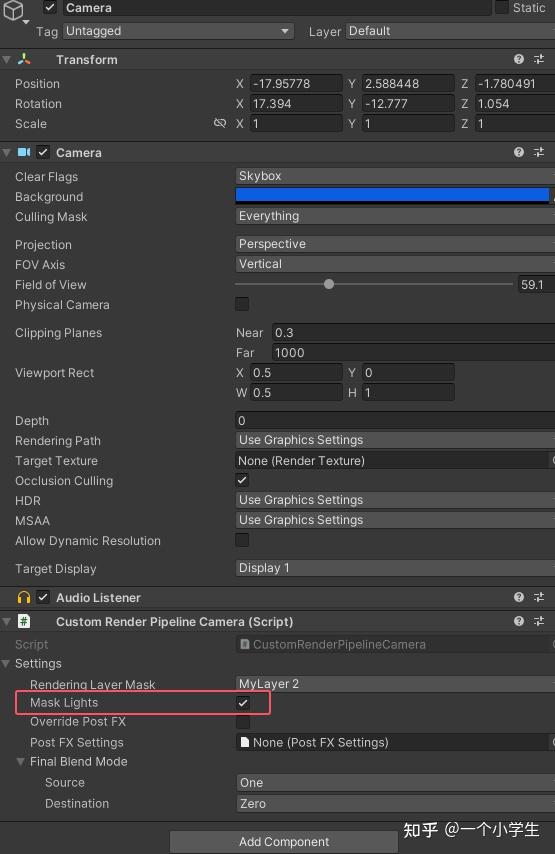This screenshot has width=555, height=854.
Task: Enable the Physical Camera checkbox
Action: [242, 304]
